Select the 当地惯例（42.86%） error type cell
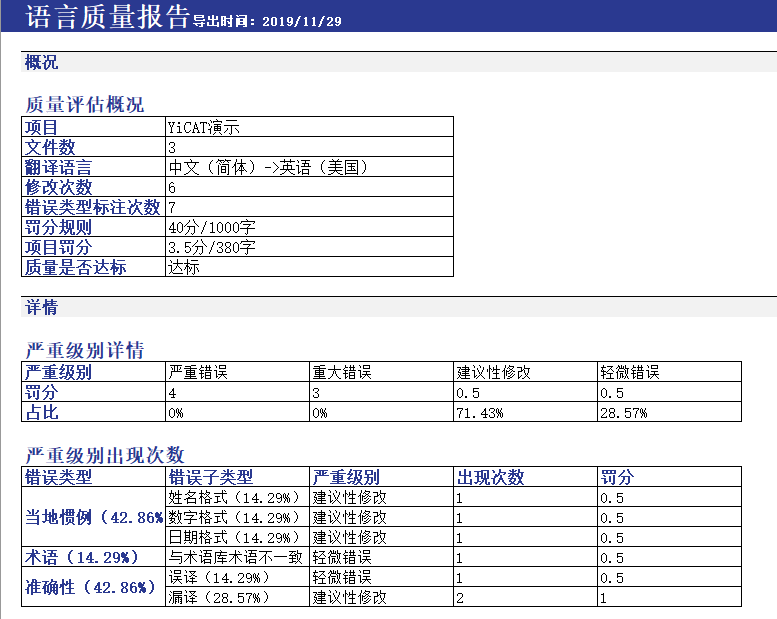The width and height of the screenshot is (777, 619). (x=93, y=517)
